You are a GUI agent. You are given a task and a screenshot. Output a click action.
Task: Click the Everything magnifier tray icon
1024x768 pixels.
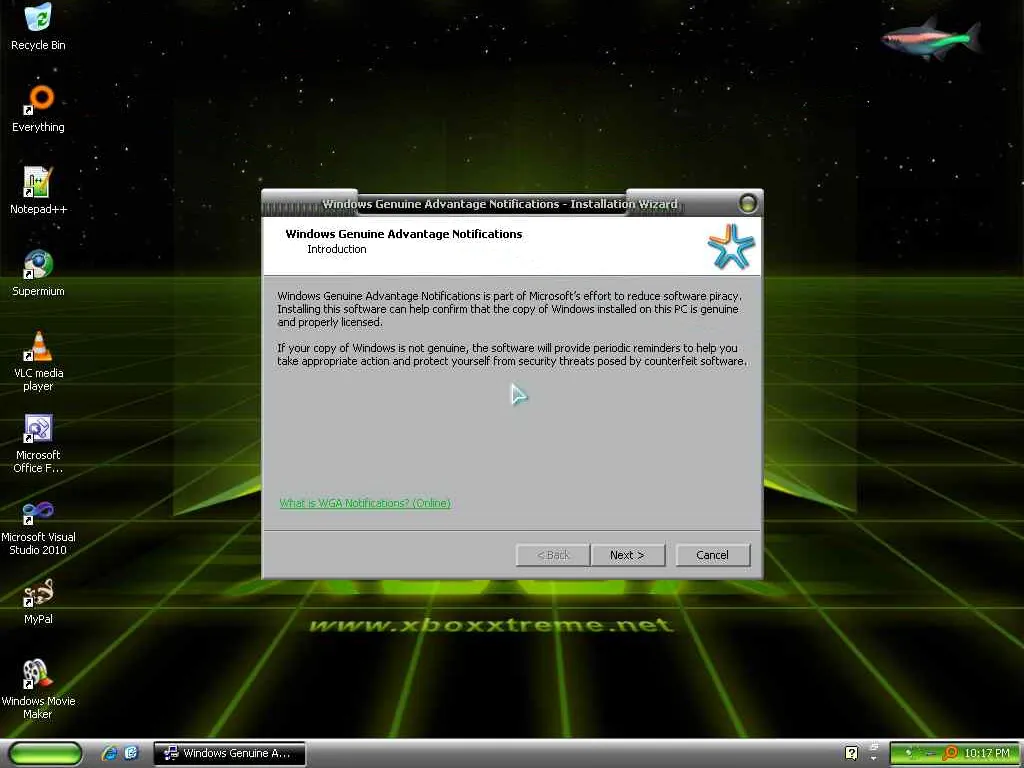click(x=950, y=753)
